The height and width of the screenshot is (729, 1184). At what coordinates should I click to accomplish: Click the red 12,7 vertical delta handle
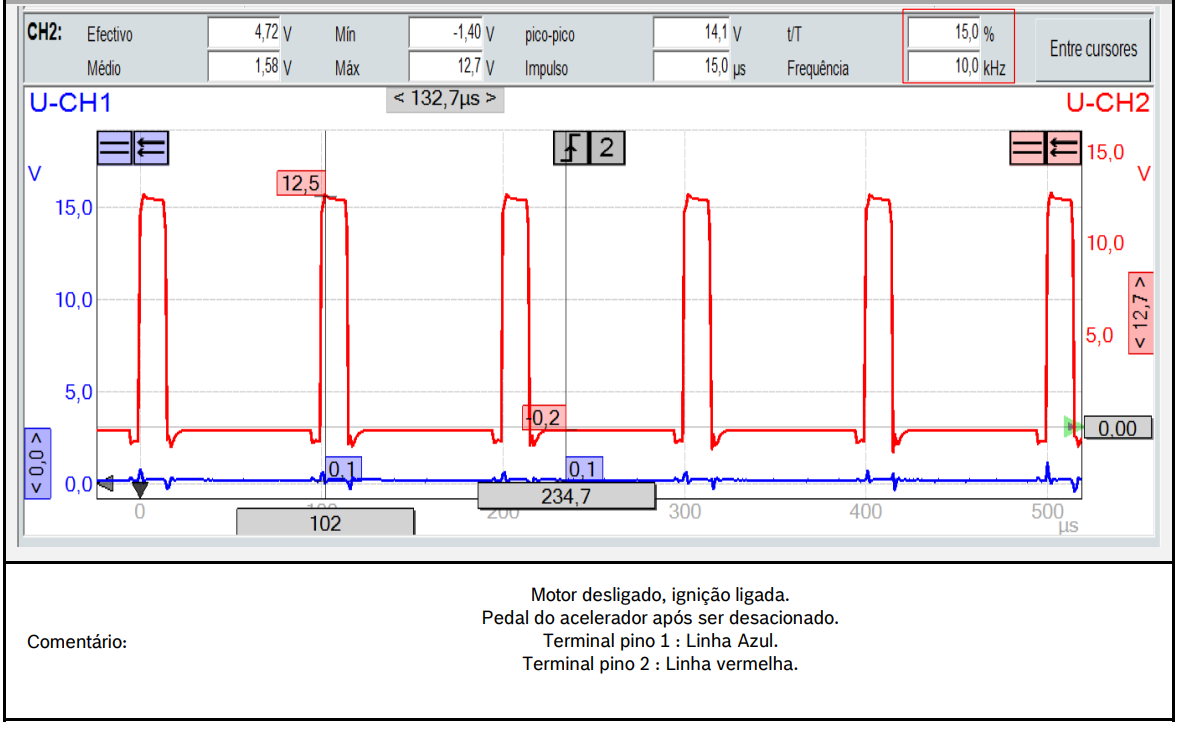(1140, 312)
